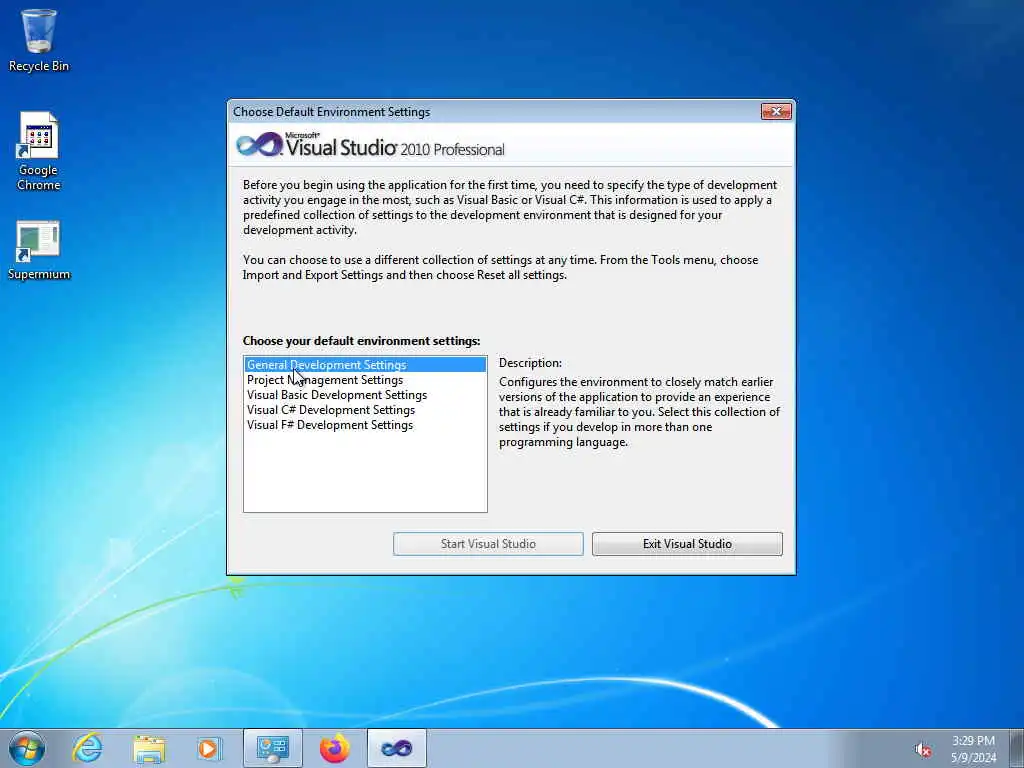Open the Windows Start menu orb
The image size is (1024, 768).
(27, 748)
